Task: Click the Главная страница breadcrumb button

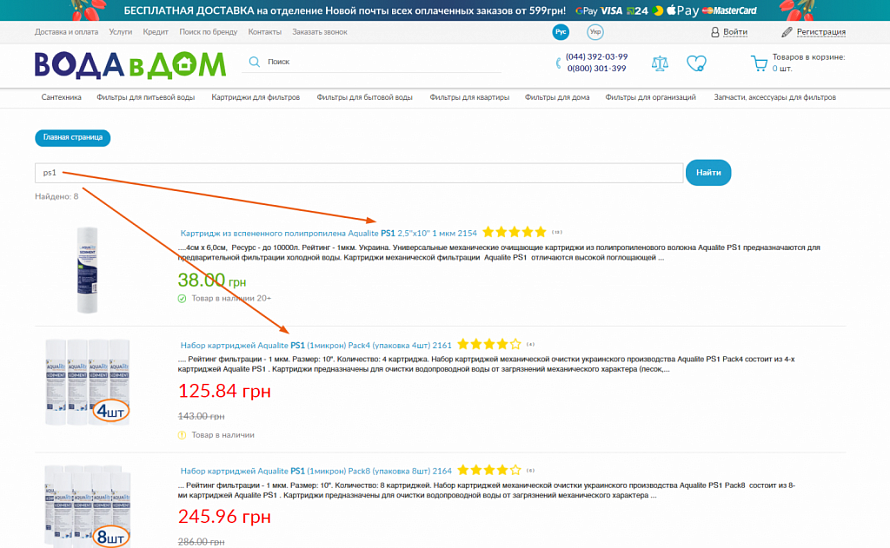Action: click(x=73, y=137)
